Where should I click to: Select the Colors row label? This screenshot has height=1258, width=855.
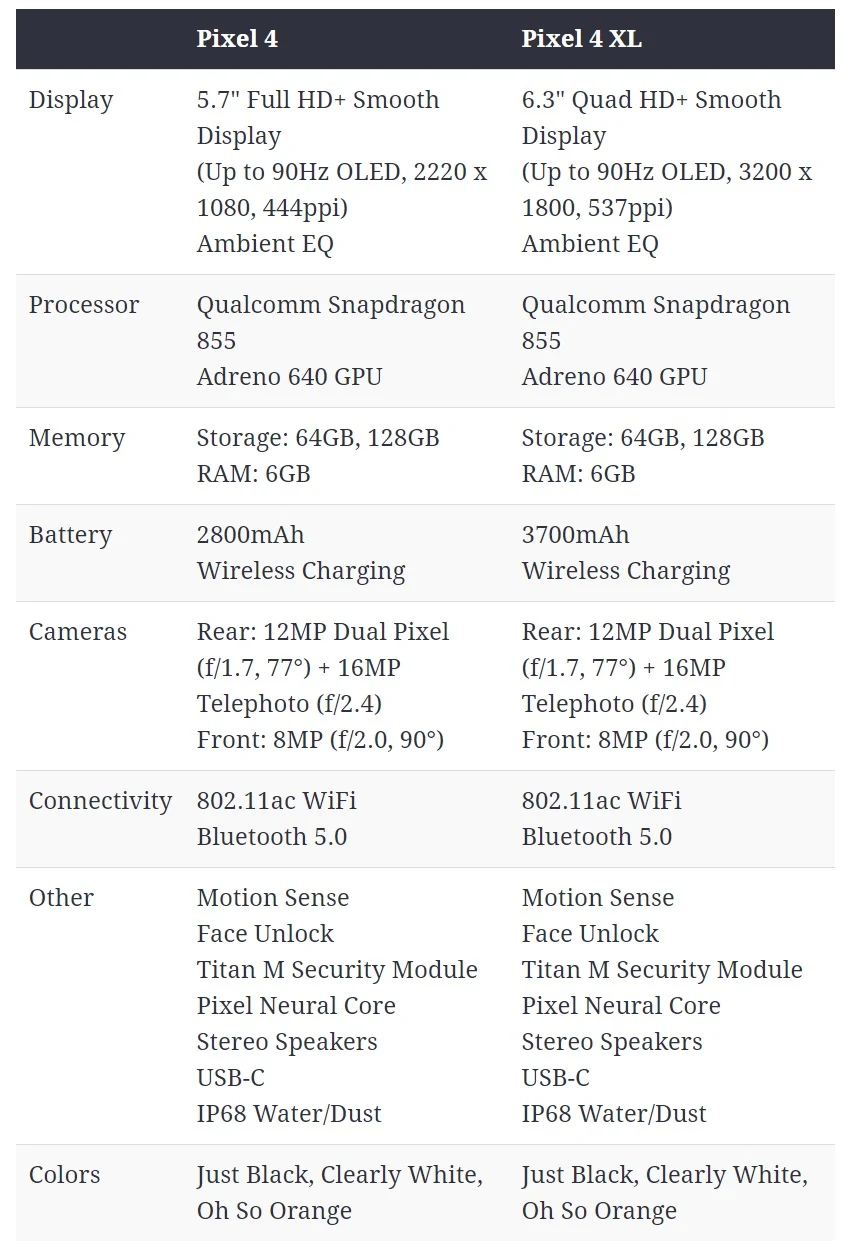click(65, 1175)
